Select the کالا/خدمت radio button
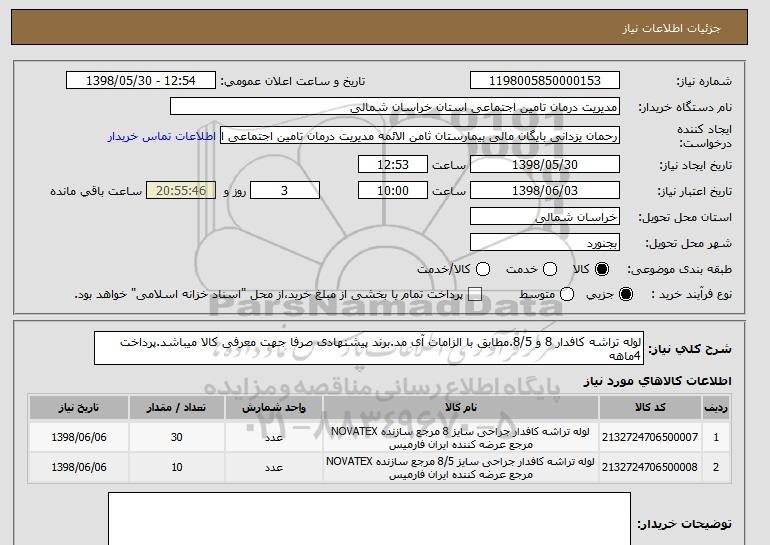This screenshot has height=545, width=770. coord(483,269)
